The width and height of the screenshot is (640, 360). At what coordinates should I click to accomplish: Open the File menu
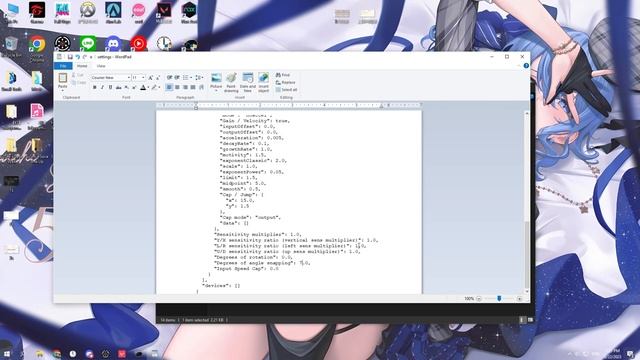point(63,66)
